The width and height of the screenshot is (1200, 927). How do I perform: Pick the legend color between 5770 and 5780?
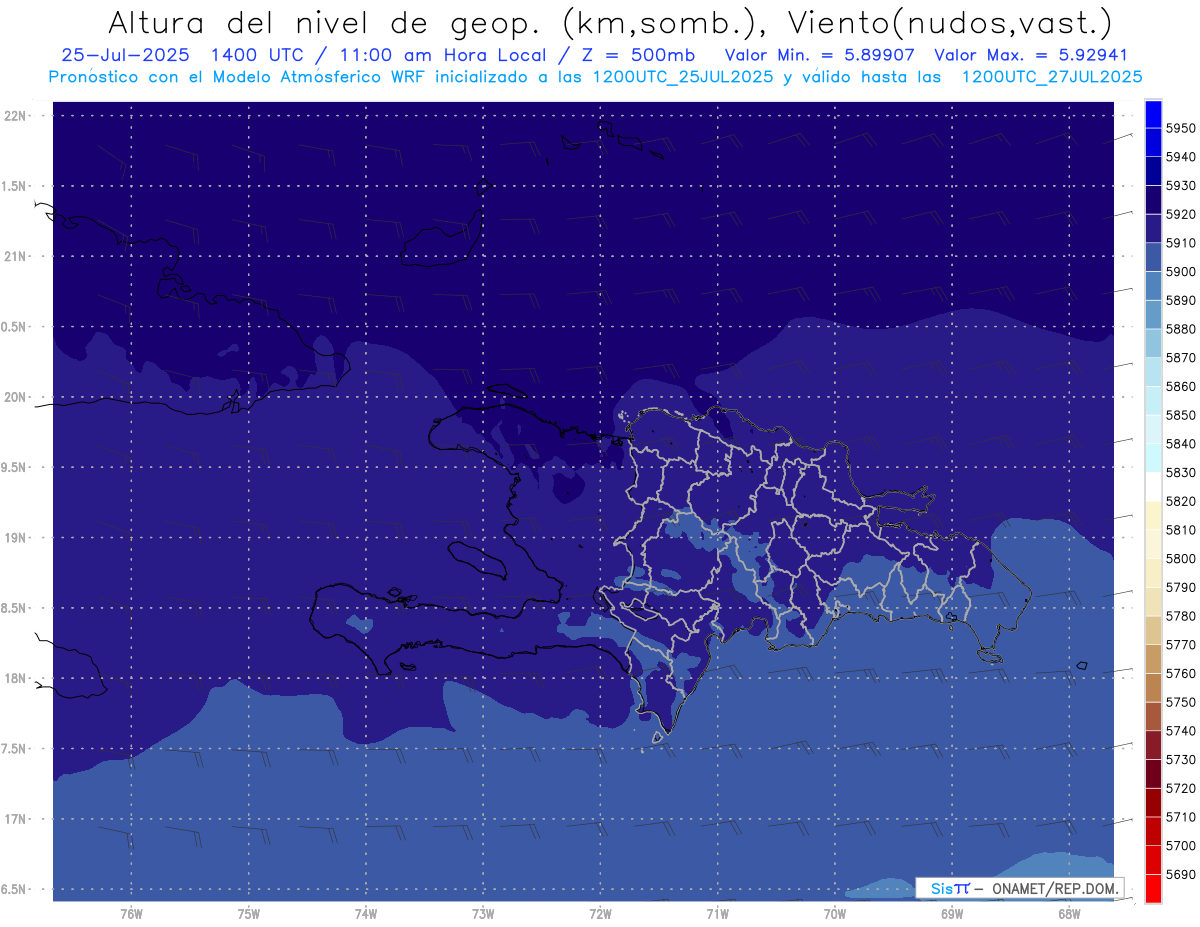point(1153,631)
